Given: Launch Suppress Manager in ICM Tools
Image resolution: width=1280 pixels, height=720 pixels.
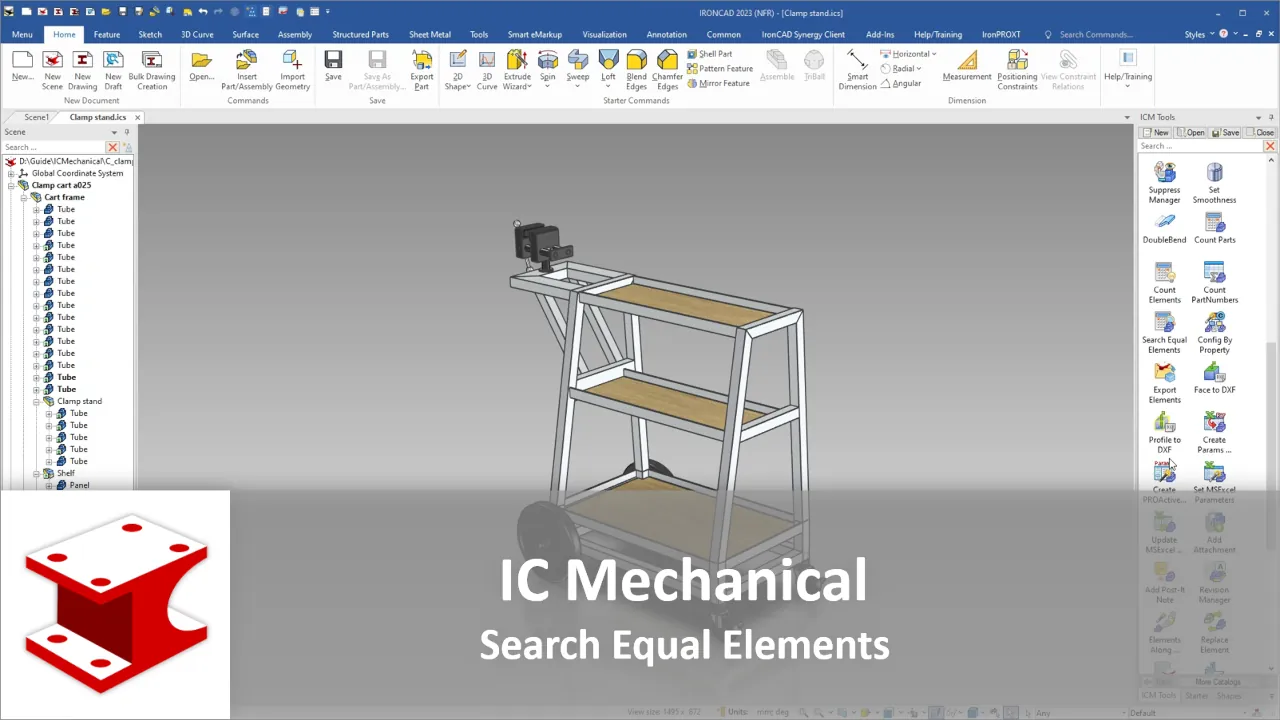Looking at the screenshot, I should [x=1164, y=183].
